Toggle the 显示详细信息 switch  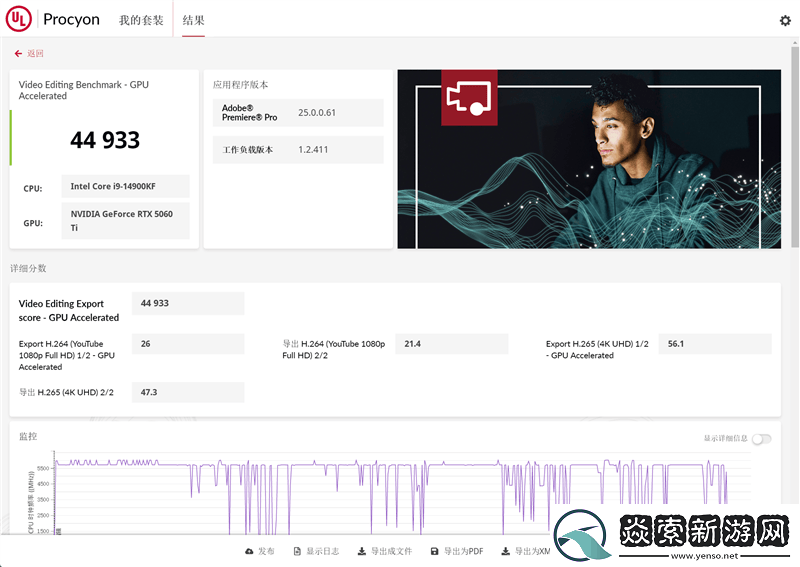tap(761, 439)
